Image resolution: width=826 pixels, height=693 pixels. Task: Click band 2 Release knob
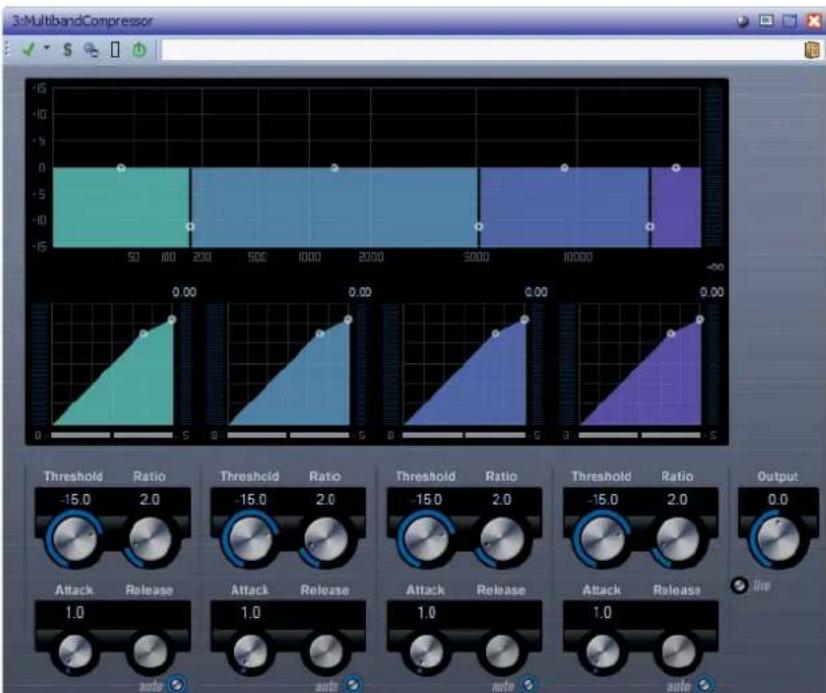[x=326, y=652]
